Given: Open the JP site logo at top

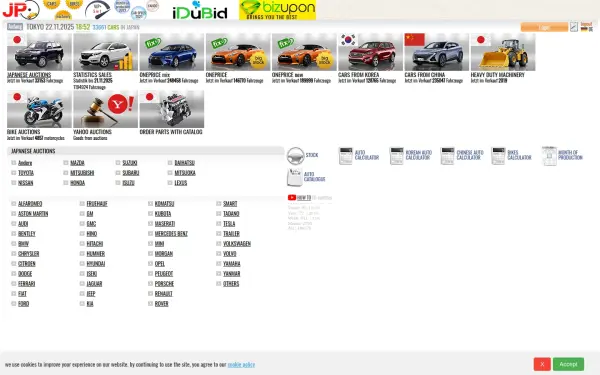Looking at the screenshot, I should coord(21,10).
